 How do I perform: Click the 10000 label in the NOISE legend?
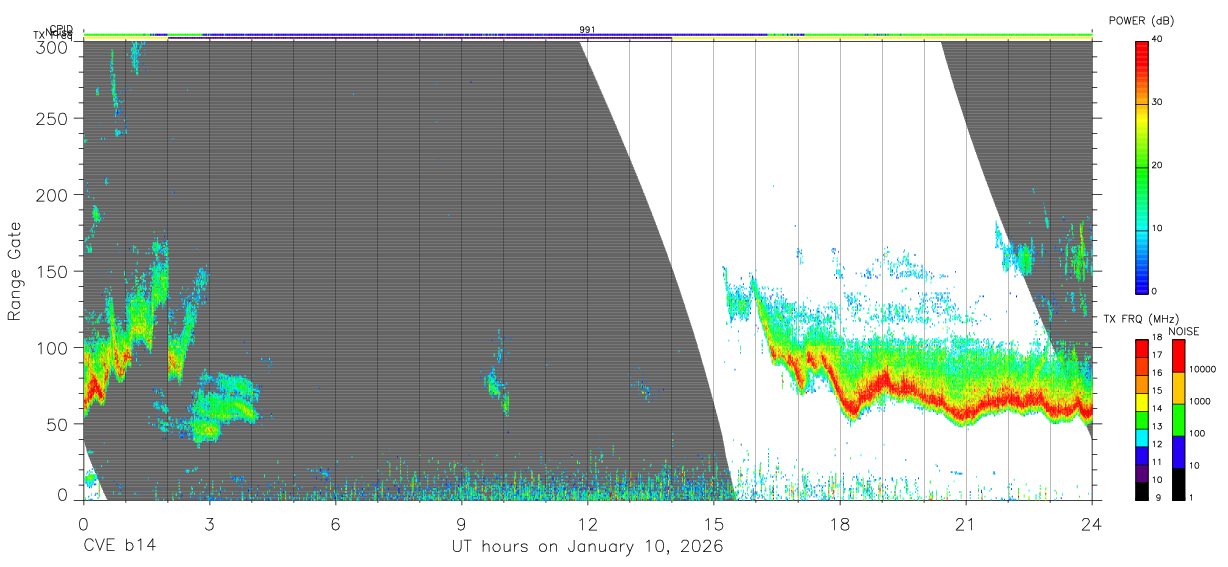(1204, 369)
